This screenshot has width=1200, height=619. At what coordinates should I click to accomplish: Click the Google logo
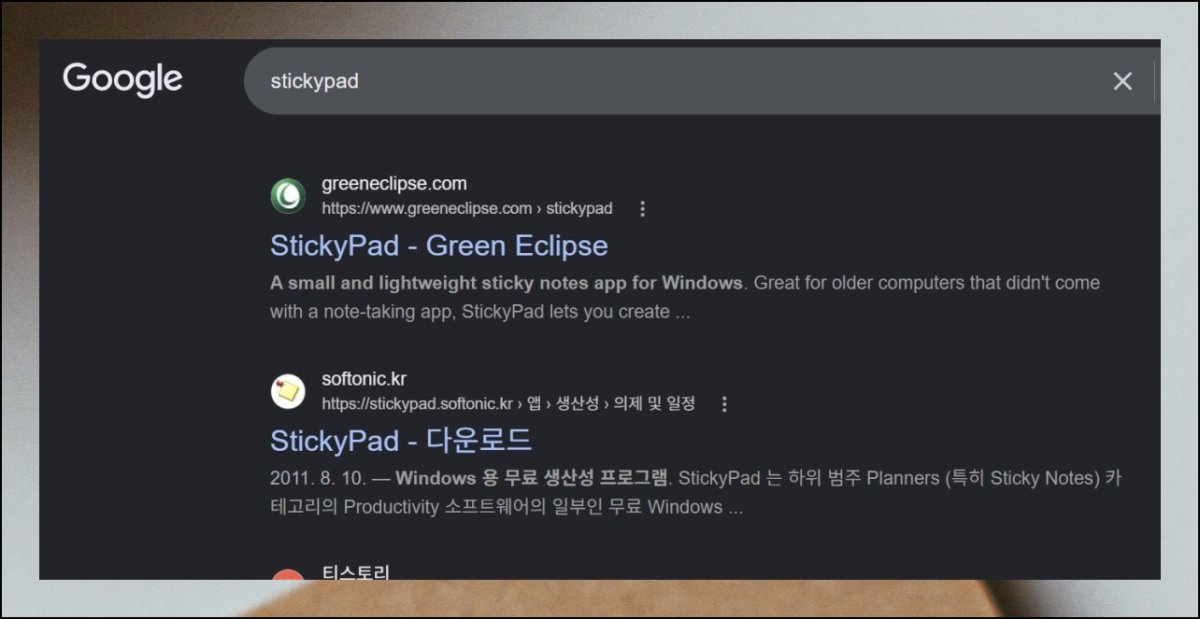[122, 79]
